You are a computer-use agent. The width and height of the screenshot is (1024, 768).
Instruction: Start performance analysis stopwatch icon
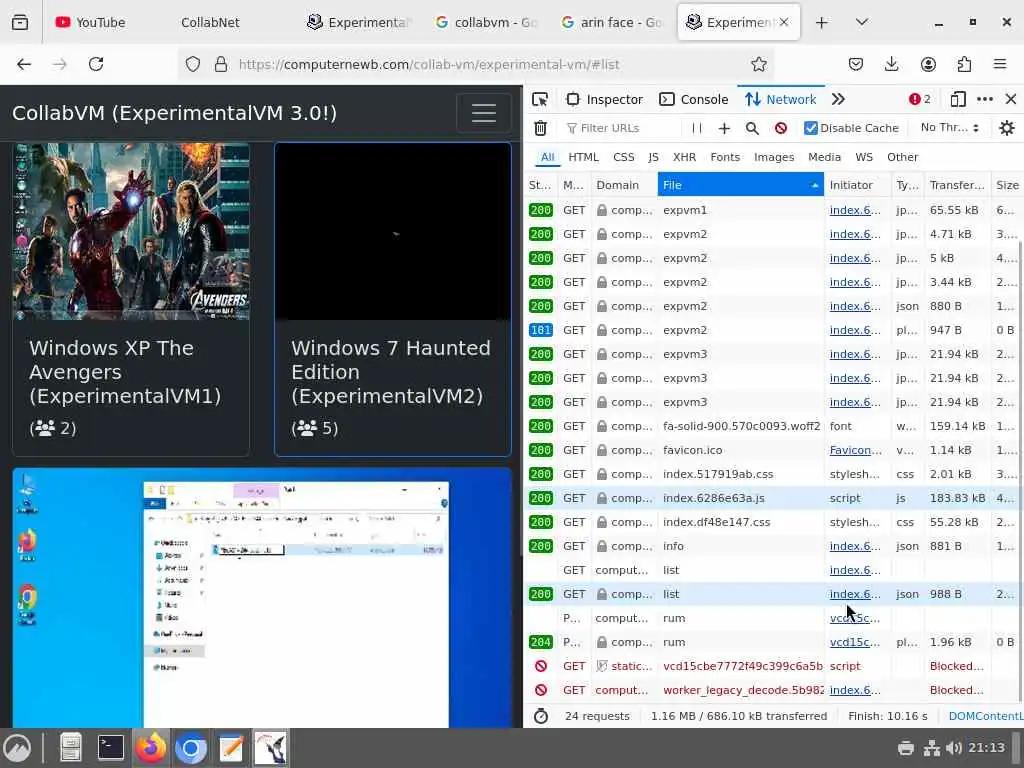pos(541,716)
